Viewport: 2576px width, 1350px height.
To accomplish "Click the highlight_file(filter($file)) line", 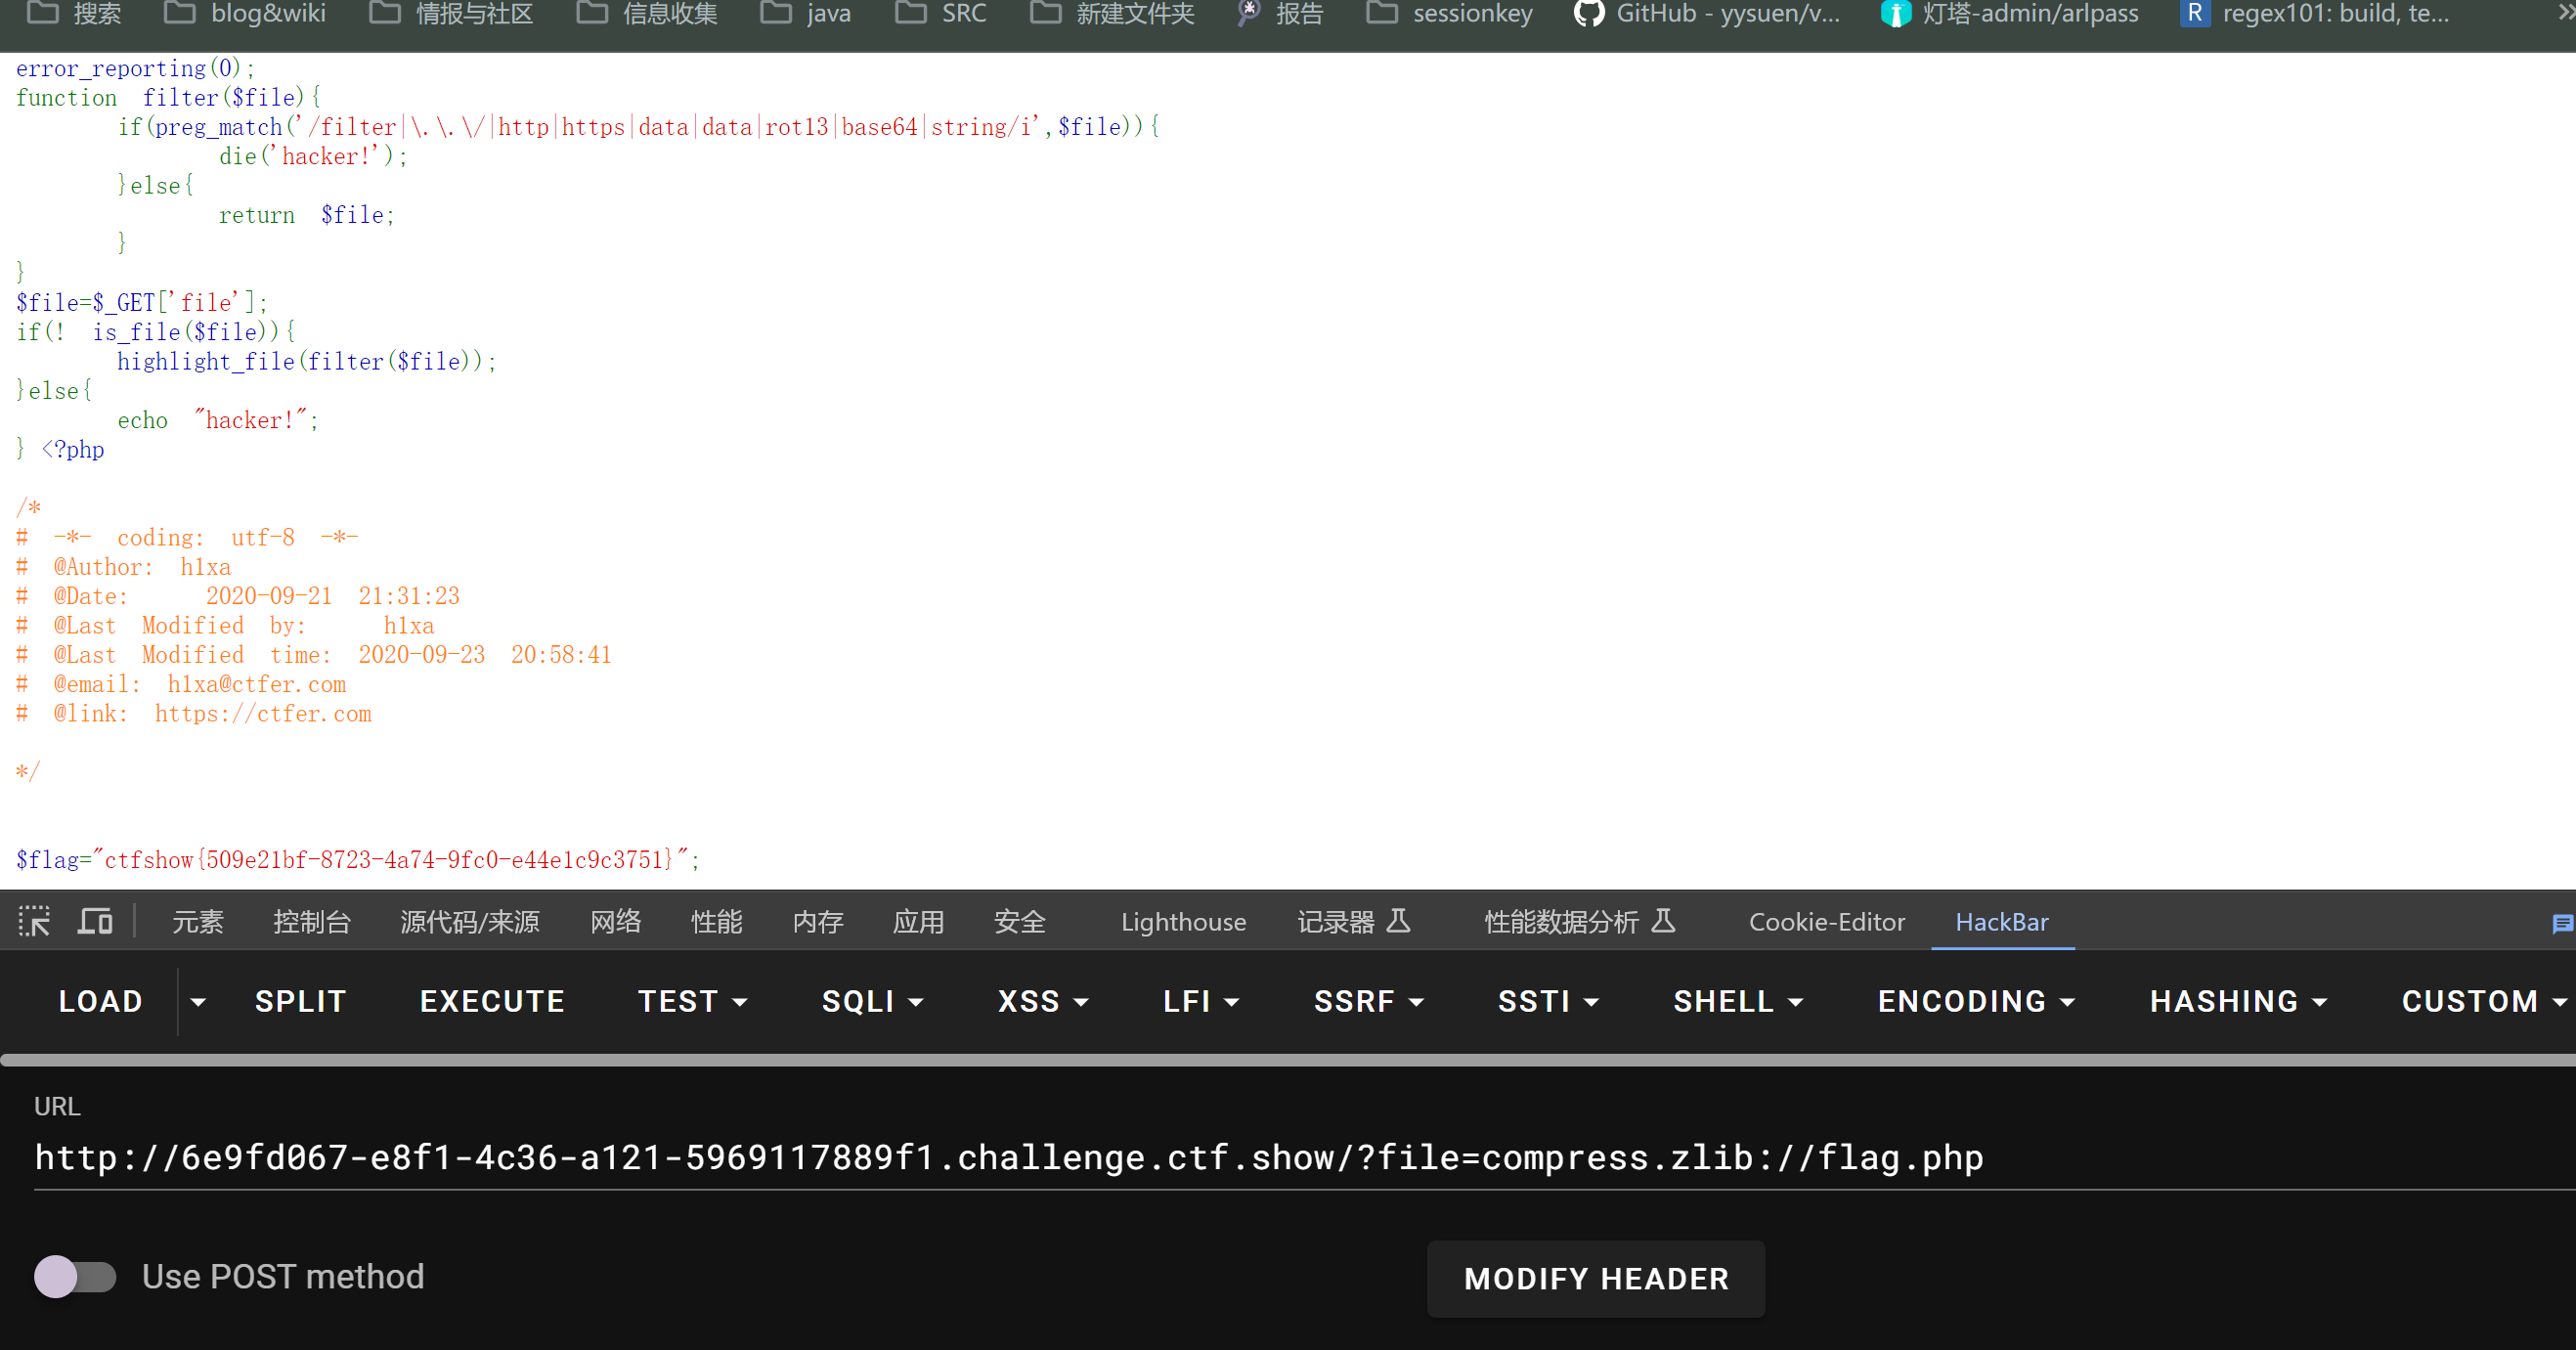I will [306, 362].
